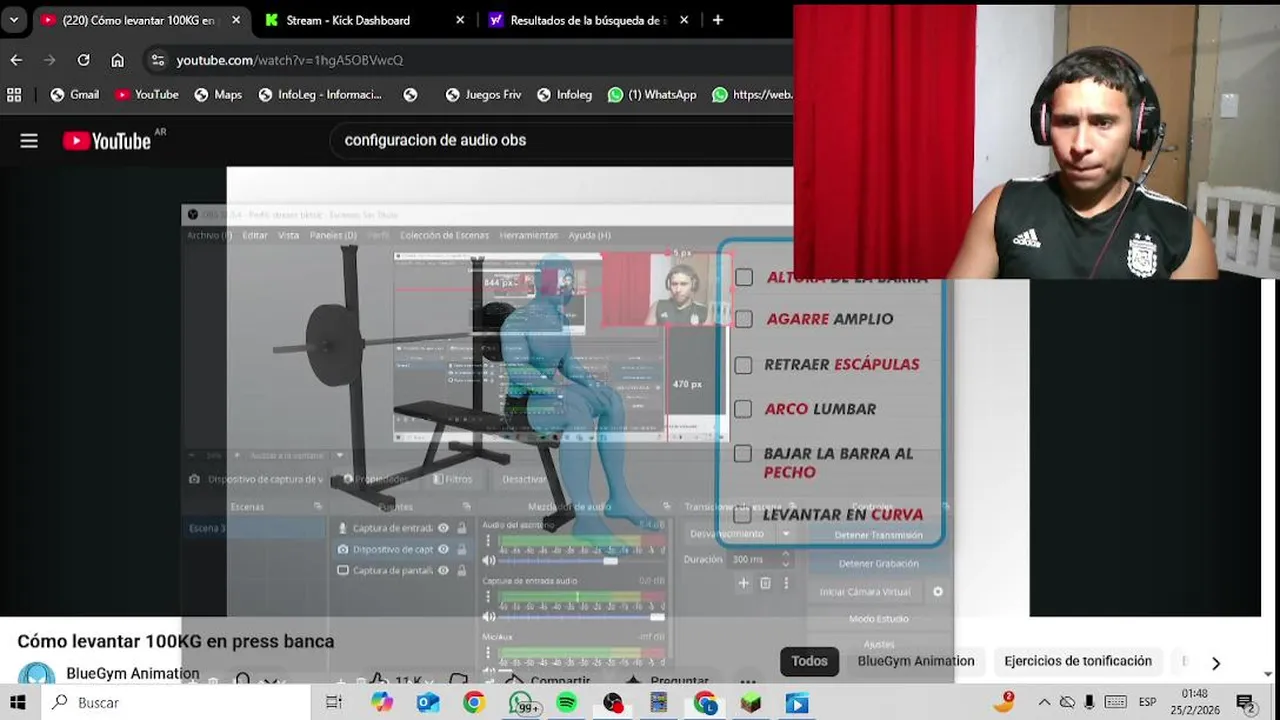Select the Ejercicios de tonificación chip
1280x720 pixels.
click(x=1078, y=661)
